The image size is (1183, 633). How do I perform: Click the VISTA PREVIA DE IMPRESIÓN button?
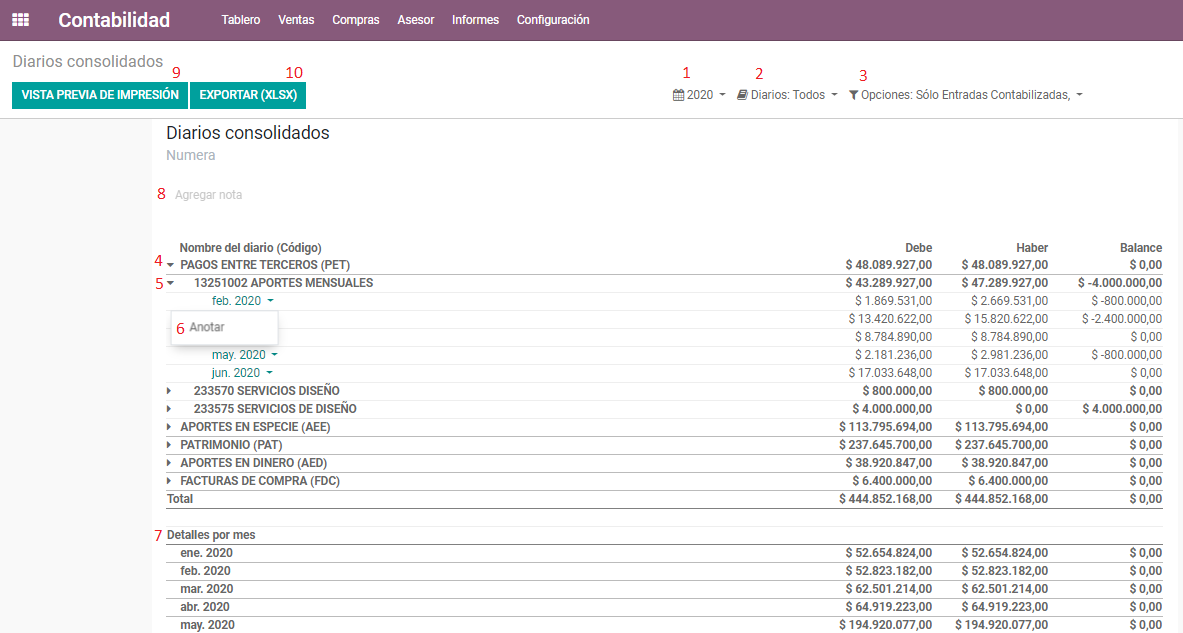100,95
